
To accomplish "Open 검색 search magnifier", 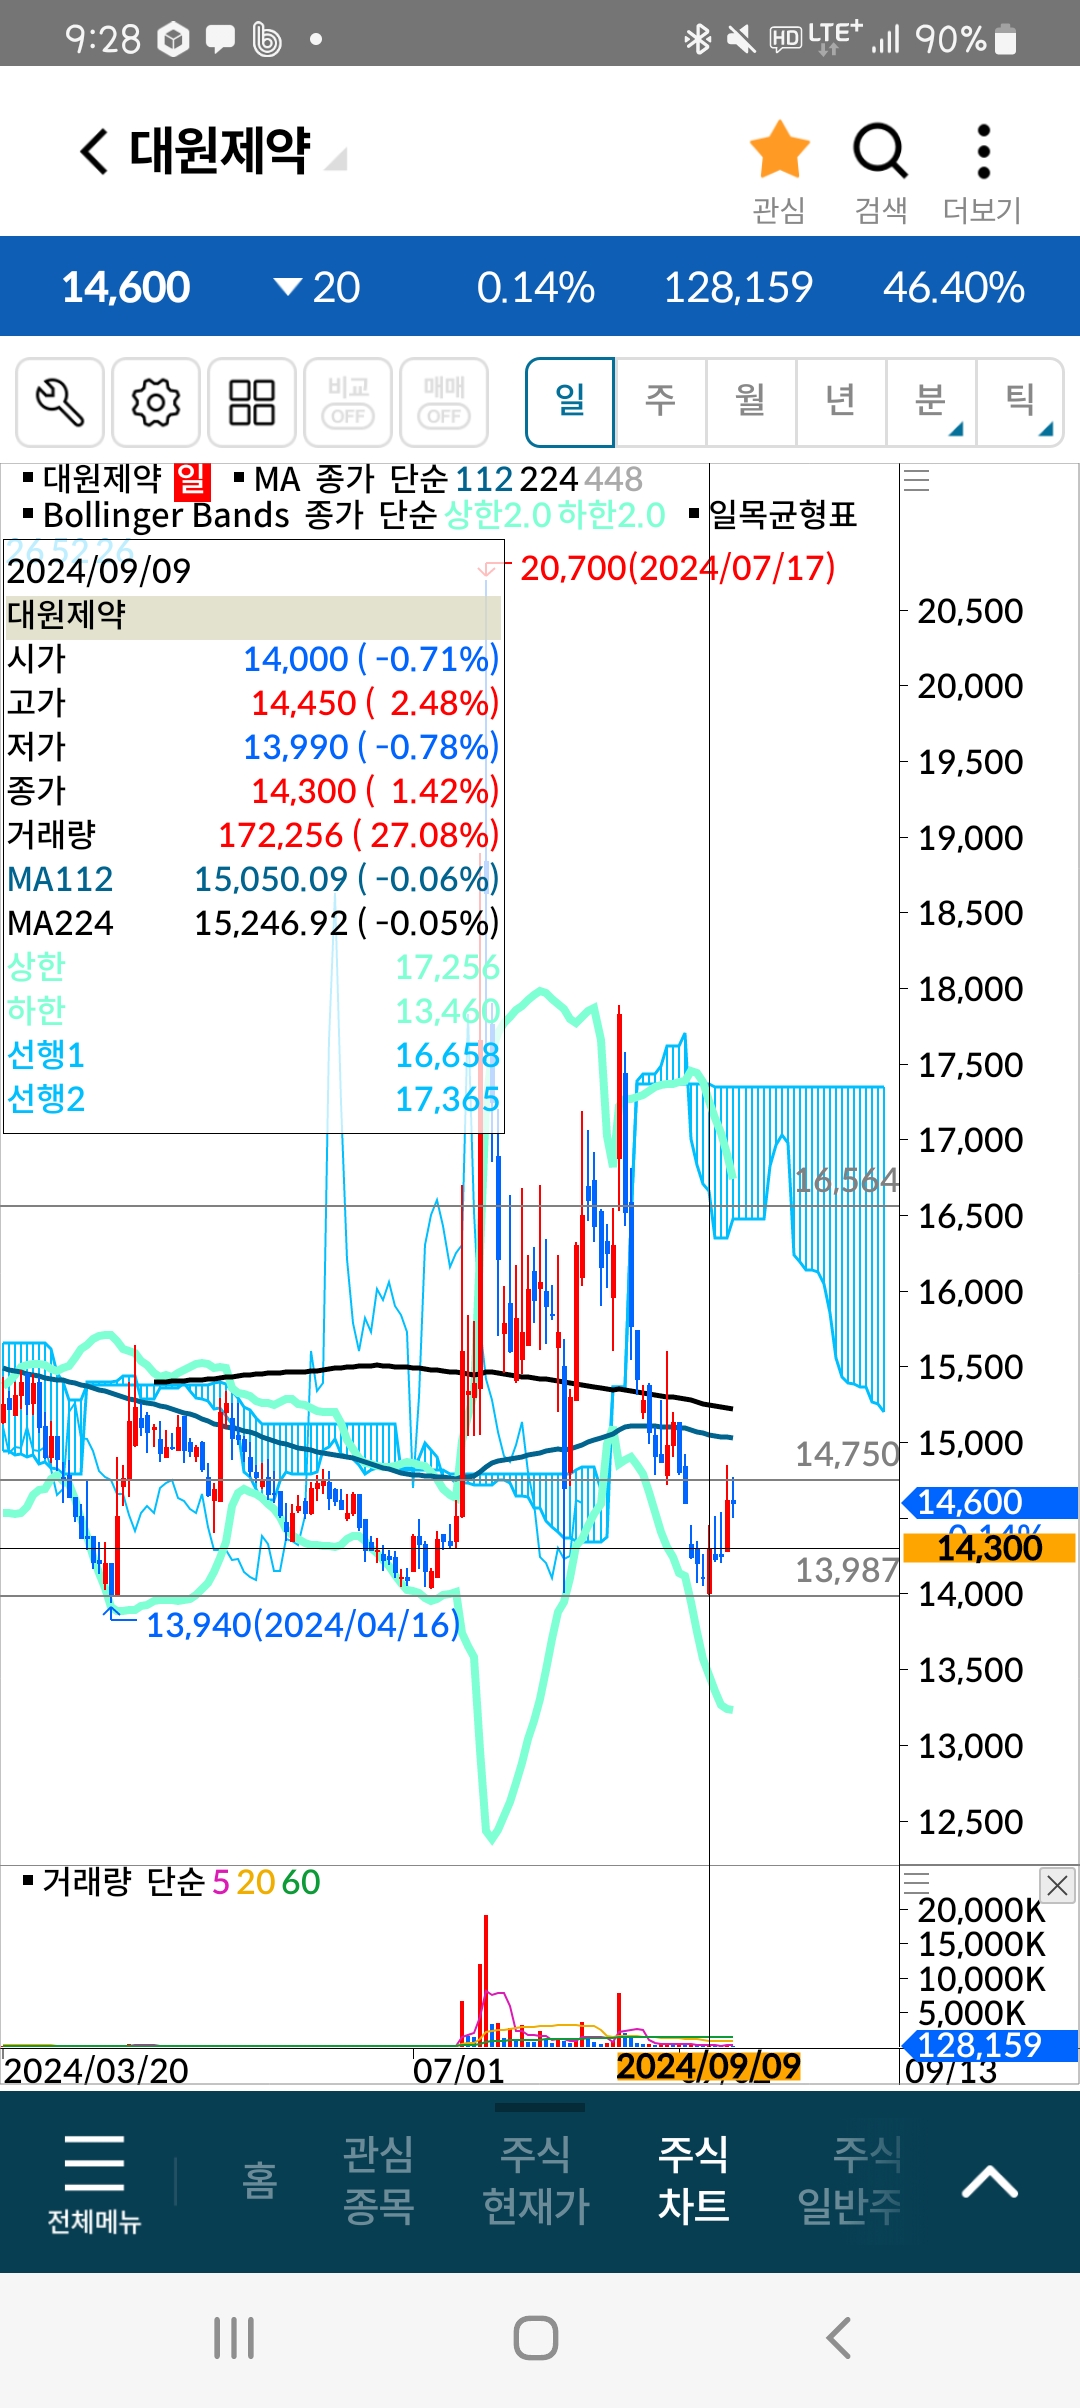I will click(880, 150).
